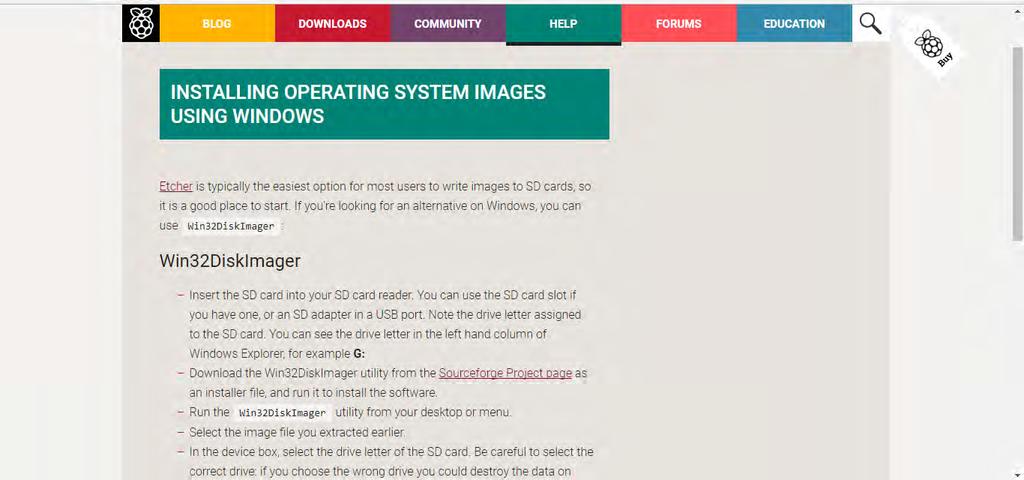Click the 'In the device box' instruction step

coord(391,461)
